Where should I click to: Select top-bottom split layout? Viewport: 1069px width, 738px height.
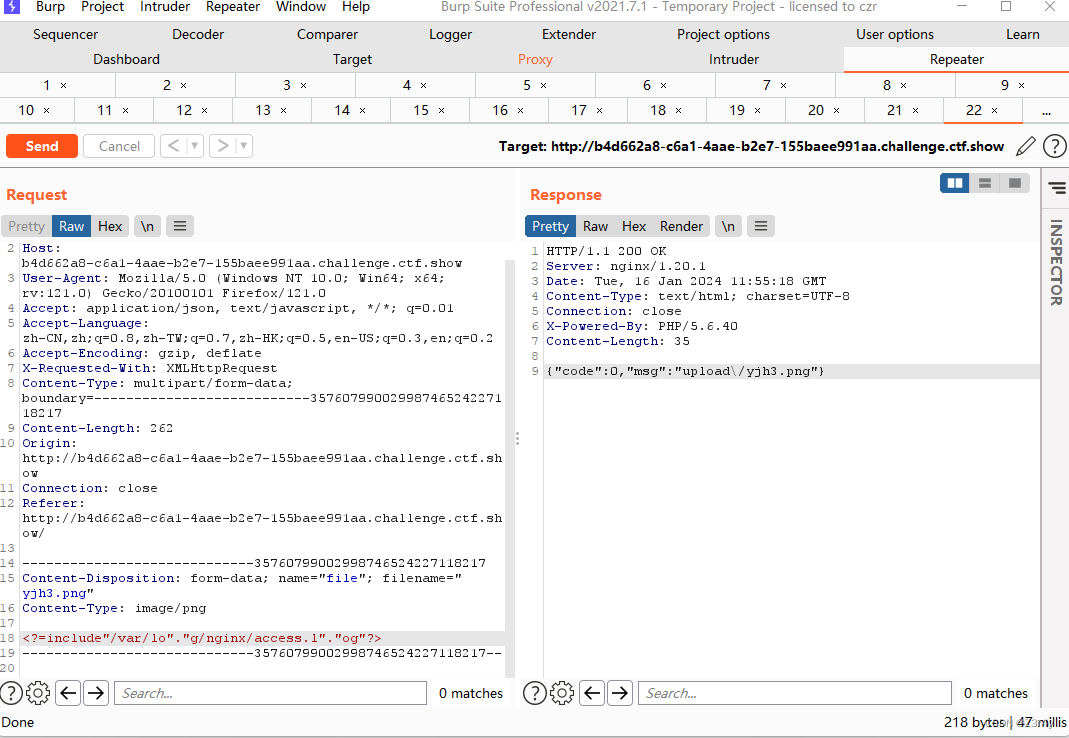coord(984,183)
